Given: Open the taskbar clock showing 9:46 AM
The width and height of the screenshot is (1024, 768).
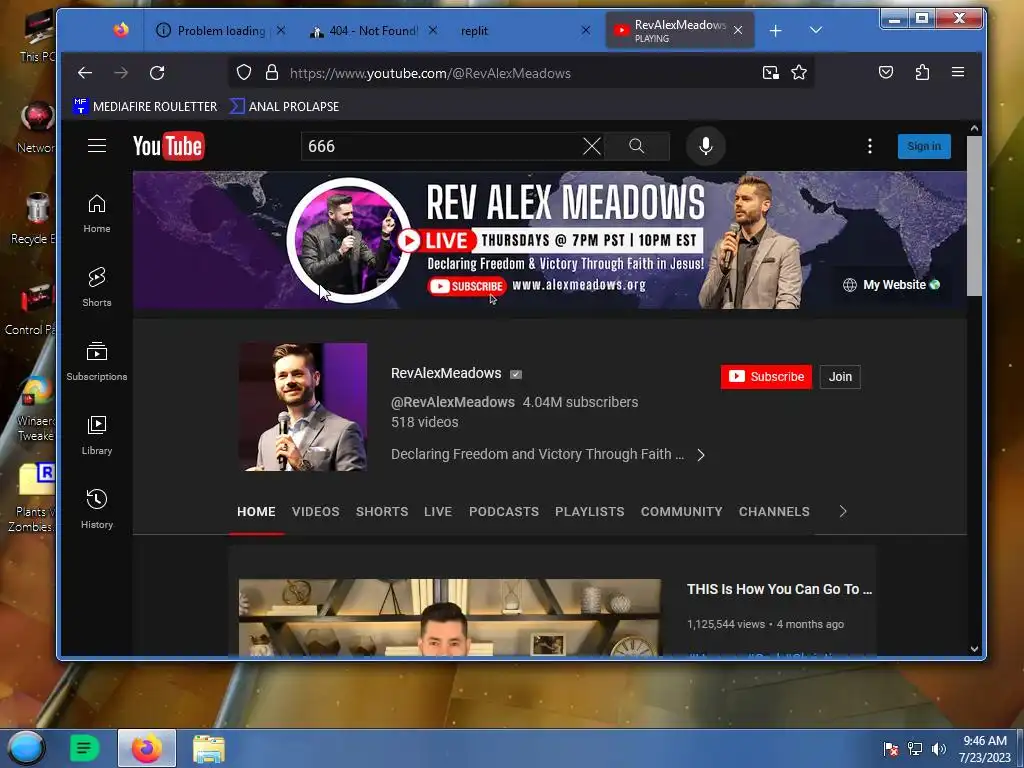Looking at the screenshot, I should pos(984,749).
